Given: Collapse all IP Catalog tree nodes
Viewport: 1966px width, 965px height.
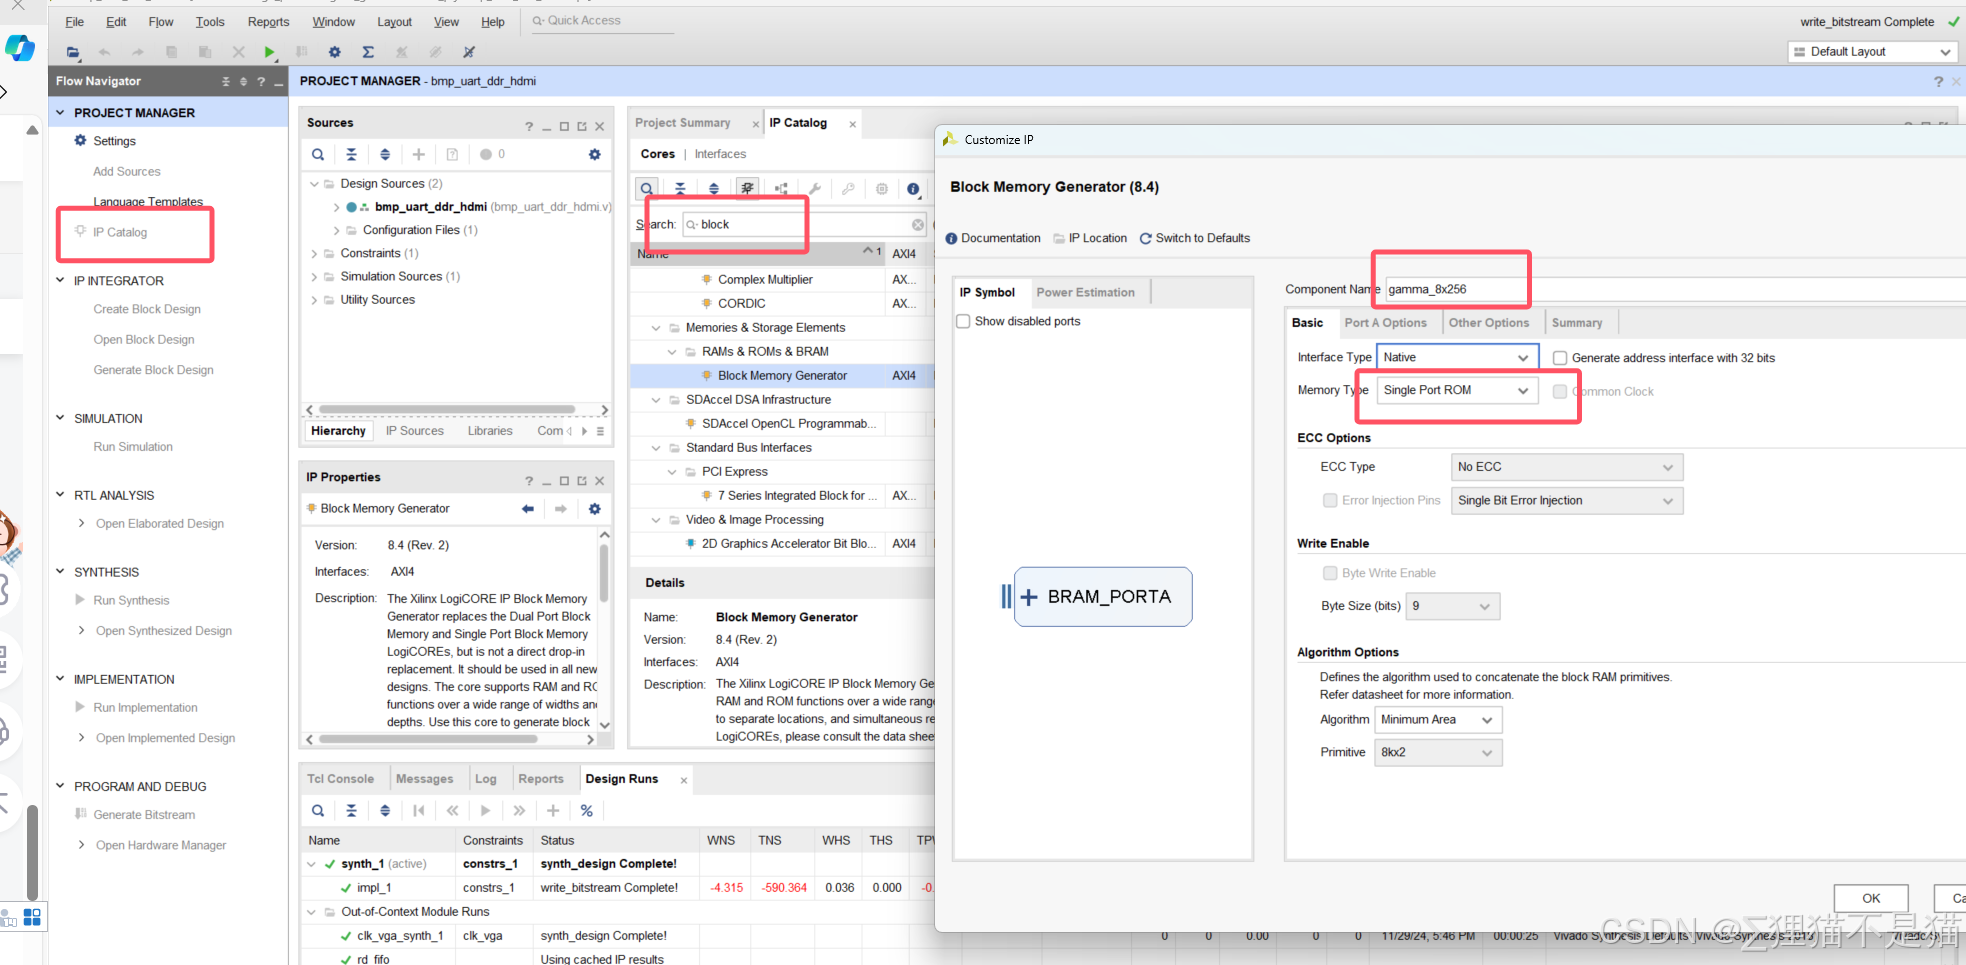Looking at the screenshot, I should click(680, 188).
